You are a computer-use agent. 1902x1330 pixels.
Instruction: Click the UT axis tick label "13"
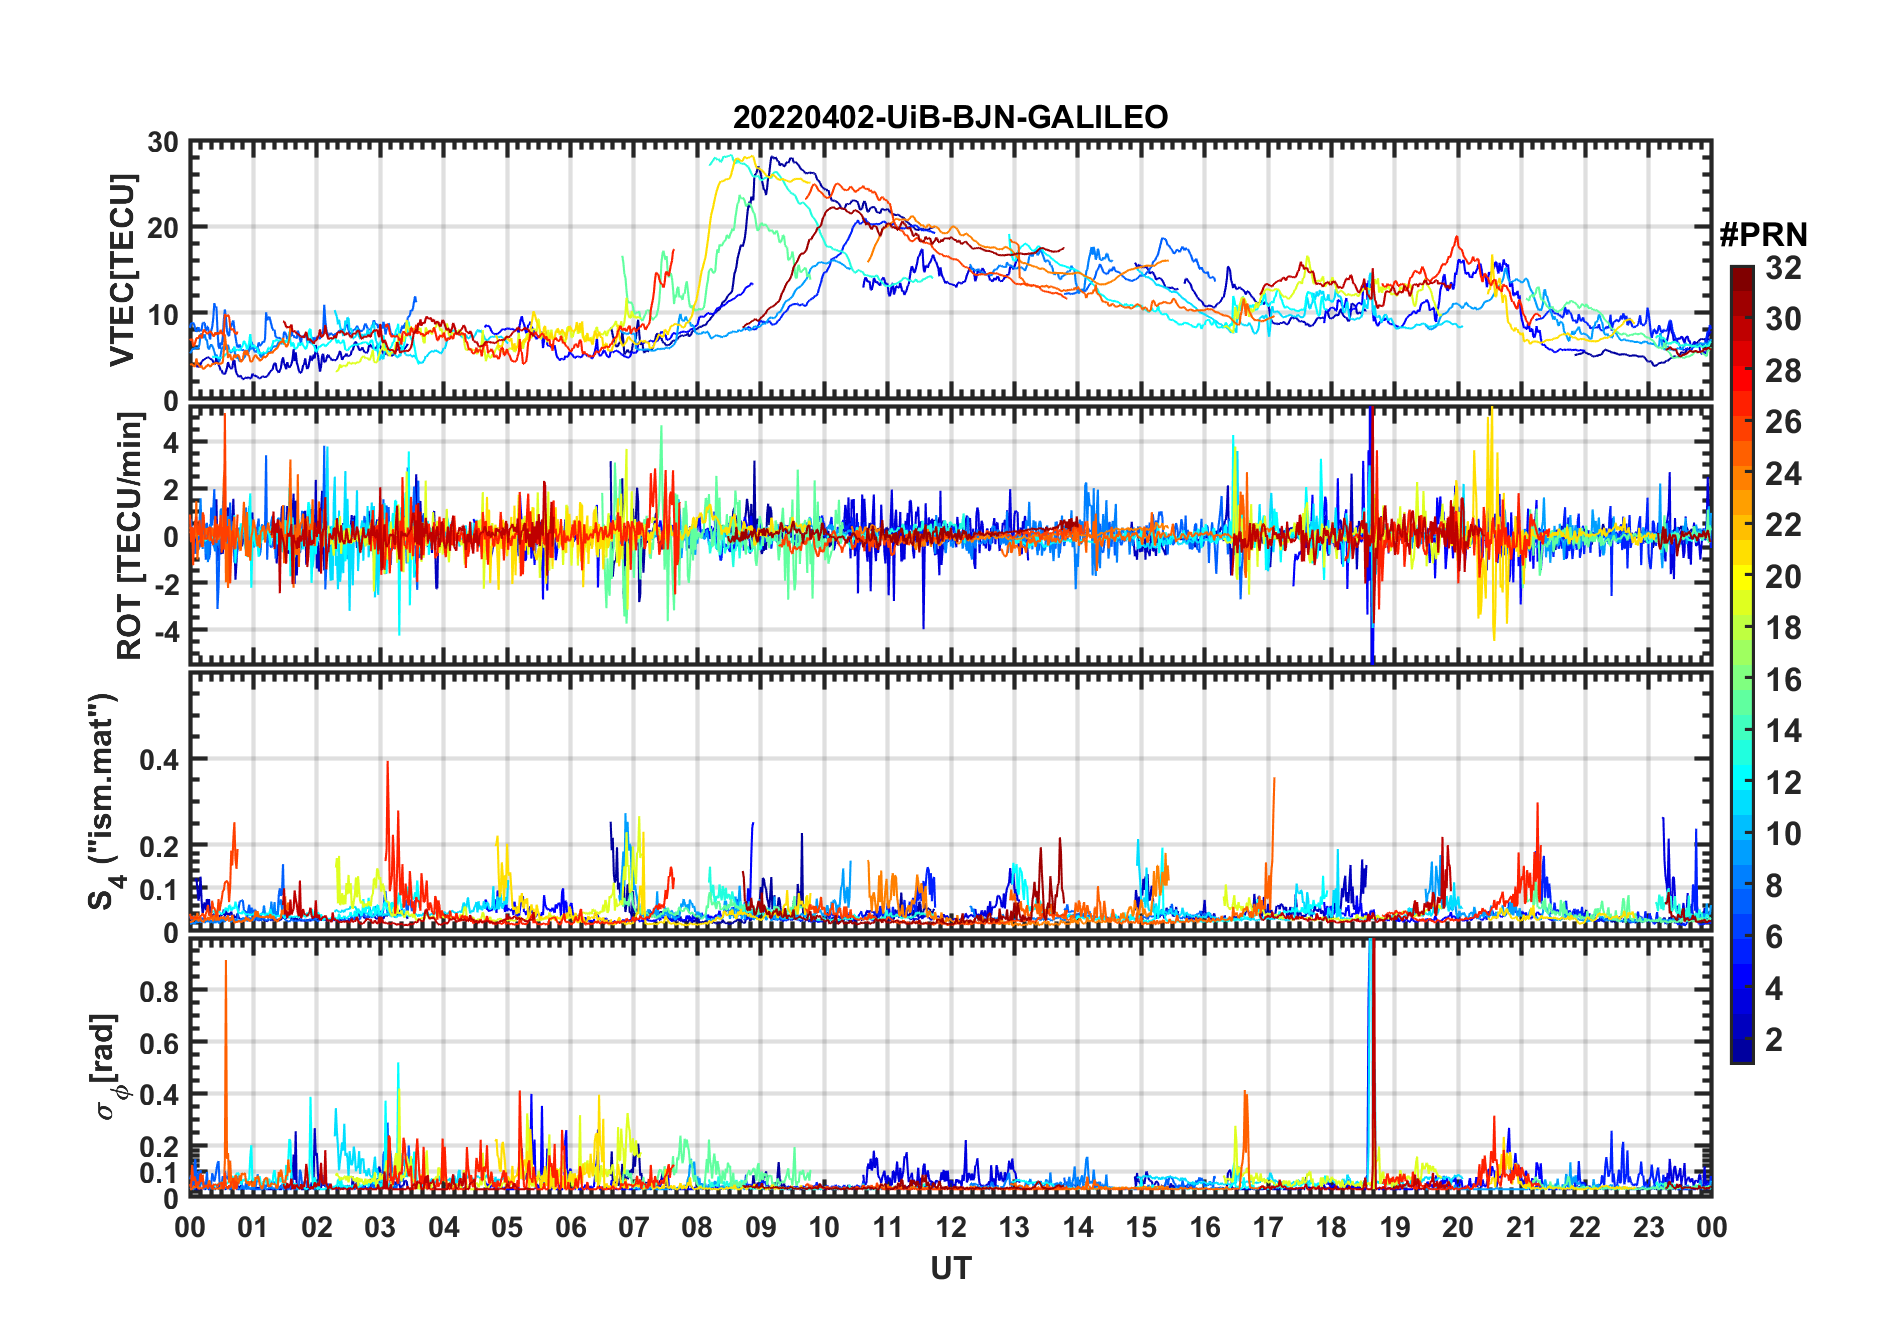[x=1014, y=1227]
